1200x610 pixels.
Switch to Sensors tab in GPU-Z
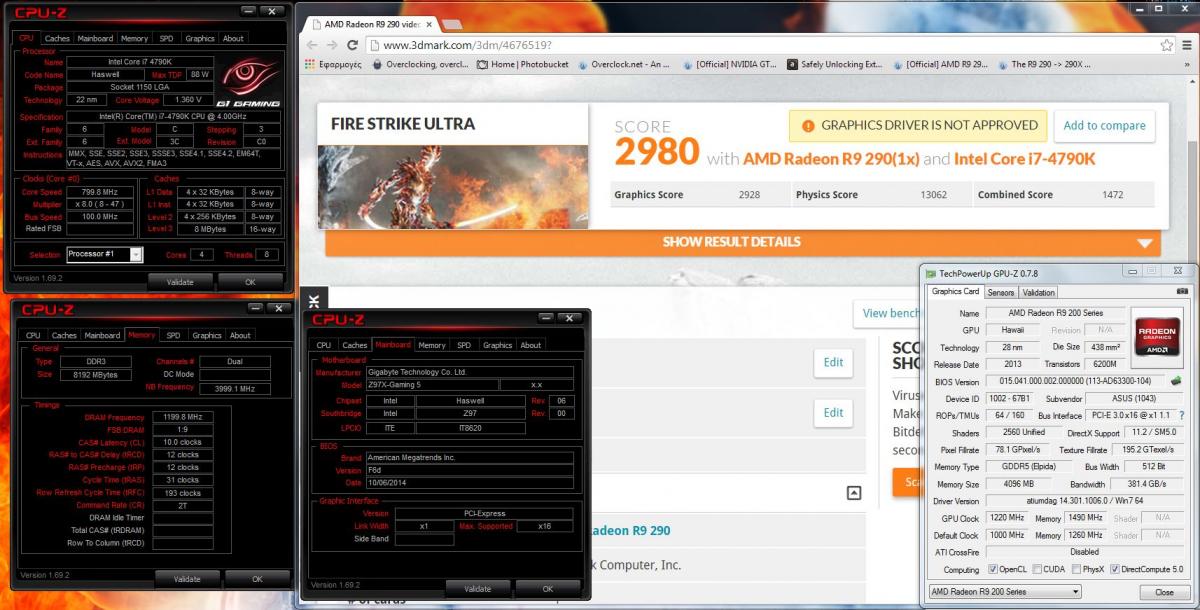(1001, 292)
